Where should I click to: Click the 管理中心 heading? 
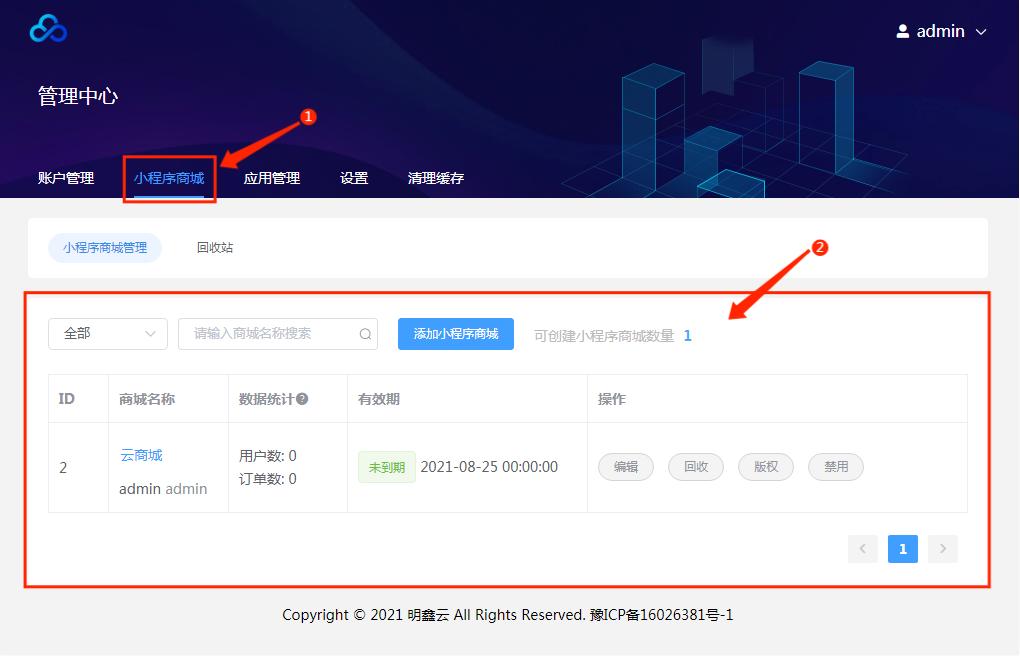pyautogui.click(x=78, y=96)
